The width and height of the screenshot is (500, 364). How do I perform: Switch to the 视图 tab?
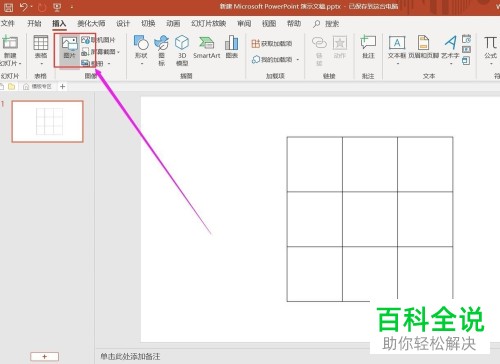click(269, 23)
